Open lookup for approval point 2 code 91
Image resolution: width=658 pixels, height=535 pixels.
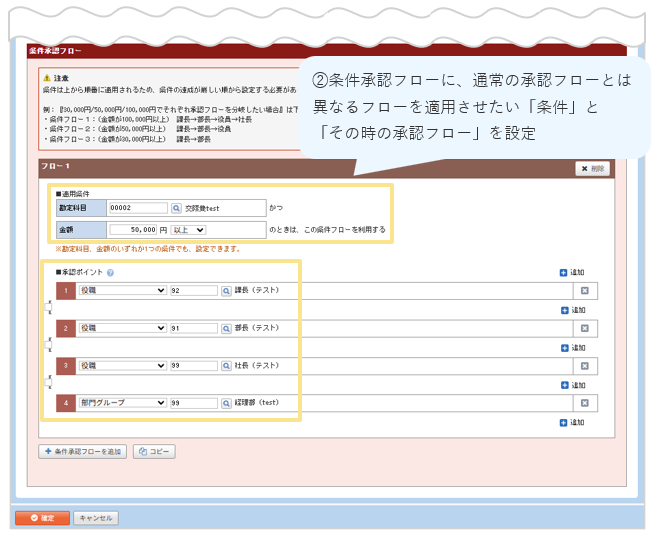[x=226, y=329]
